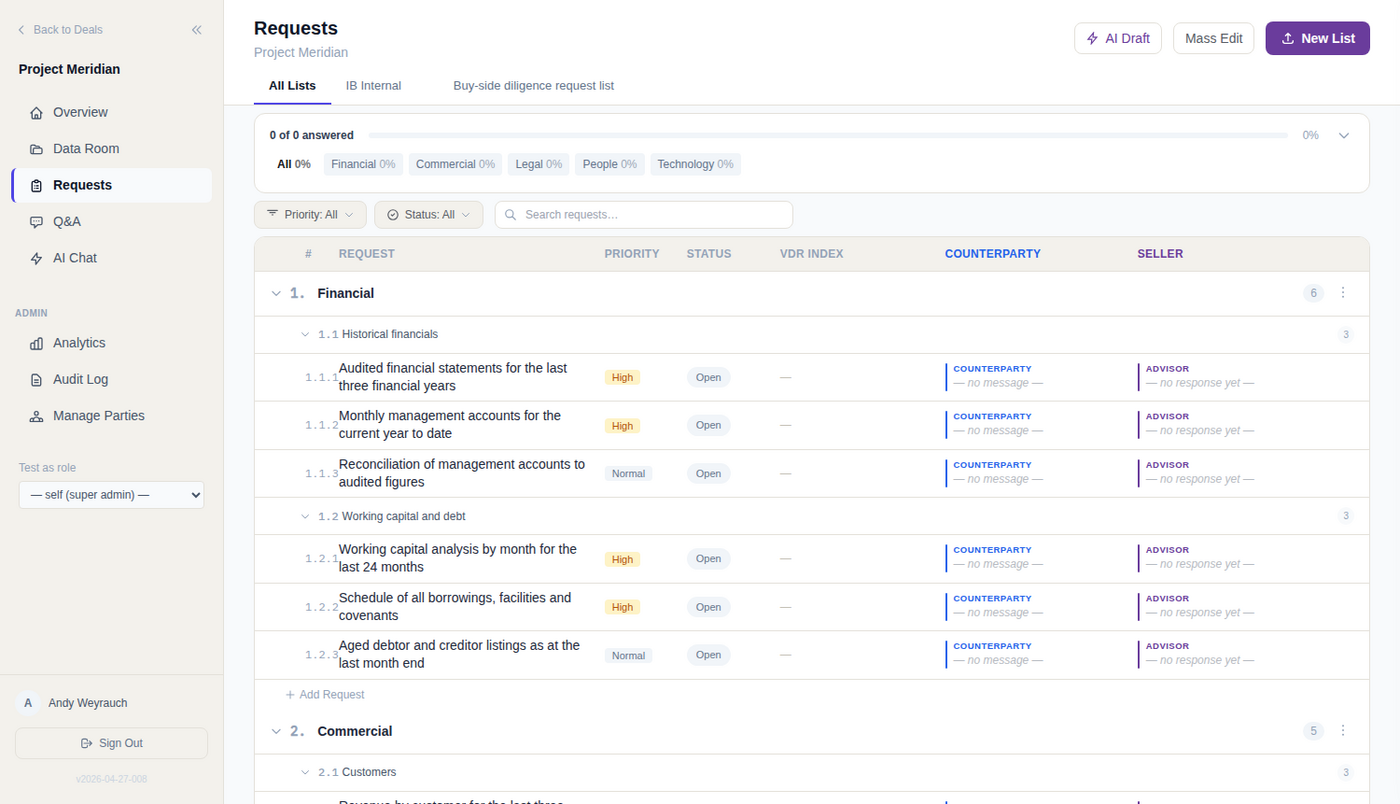Switch to the IB Internal tab
The width and height of the screenshot is (1400, 804).
click(x=373, y=86)
